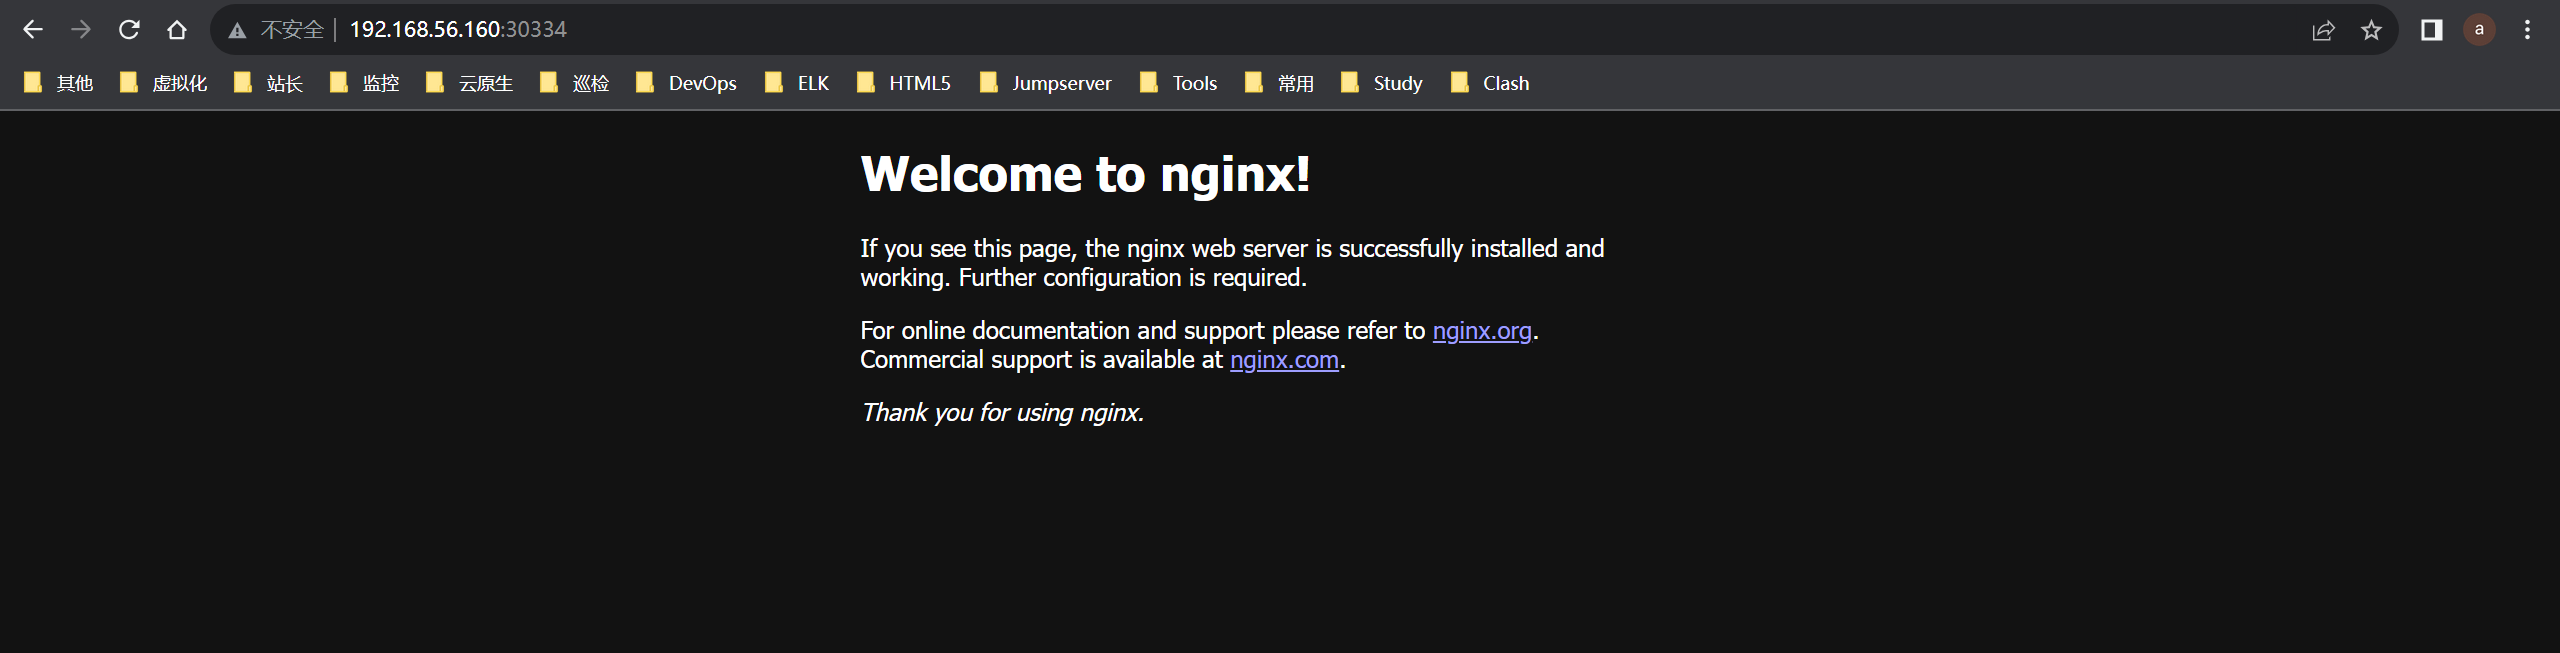Follow the nginx.org link
The width and height of the screenshot is (2560, 653).
click(x=1482, y=331)
